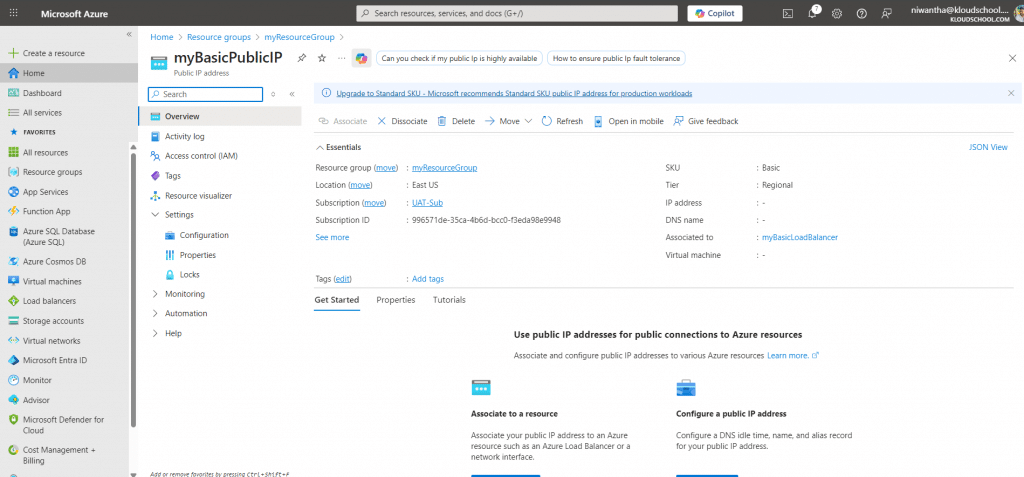This screenshot has width=1024, height=477.
Task: Open the notifications bell icon
Action: coord(812,13)
